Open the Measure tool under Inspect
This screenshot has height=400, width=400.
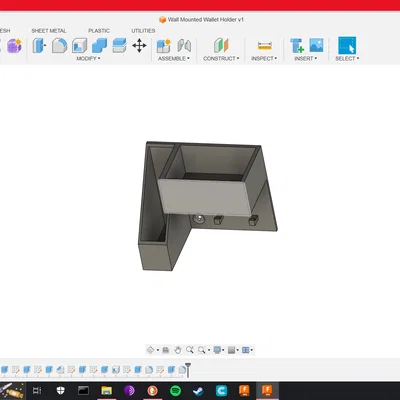tap(265, 45)
